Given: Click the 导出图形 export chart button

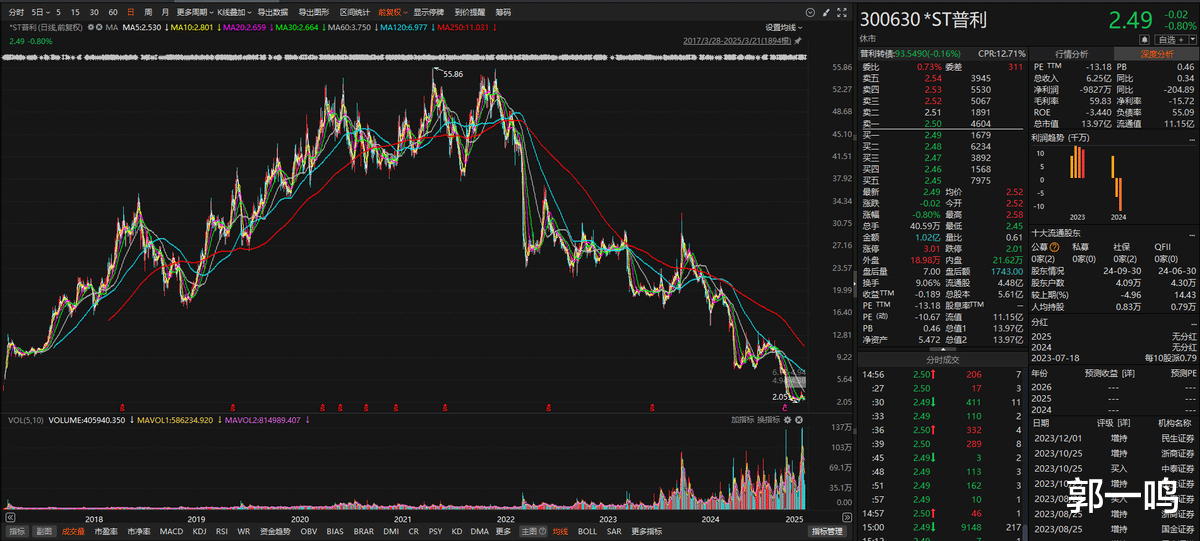Looking at the screenshot, I should click(x=314, y=12).
